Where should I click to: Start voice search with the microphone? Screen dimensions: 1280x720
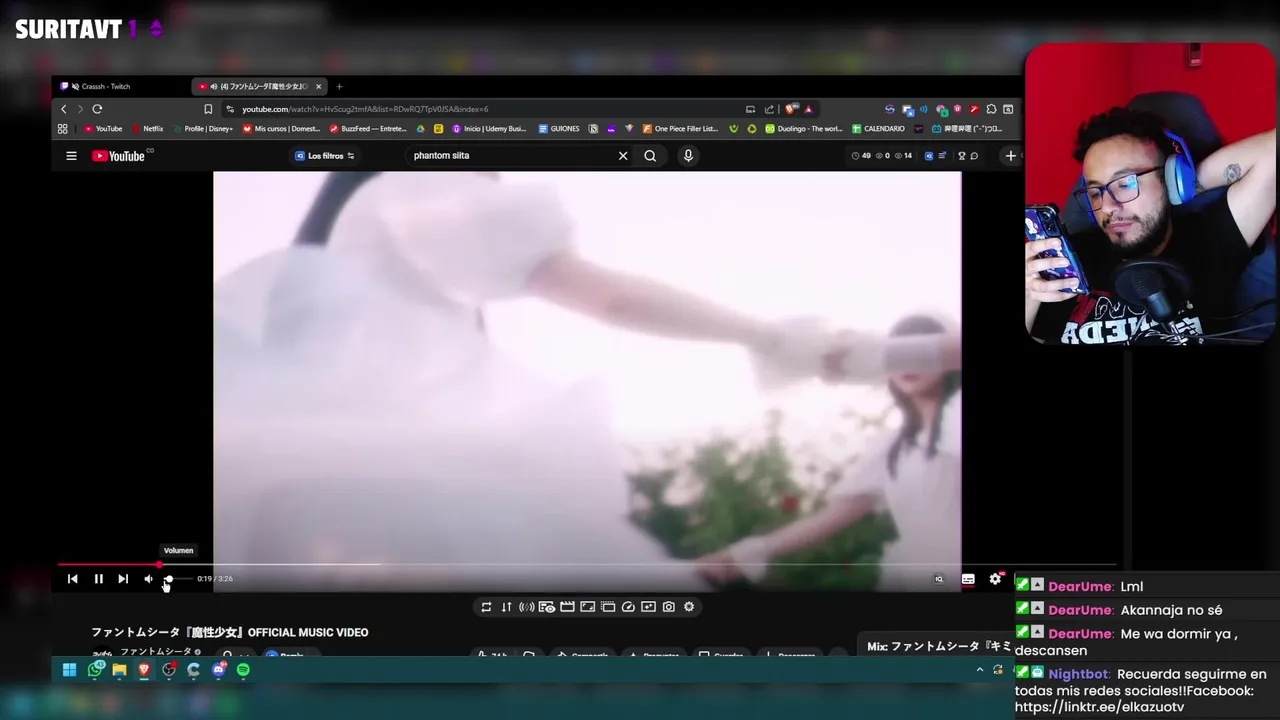point(688,156)
